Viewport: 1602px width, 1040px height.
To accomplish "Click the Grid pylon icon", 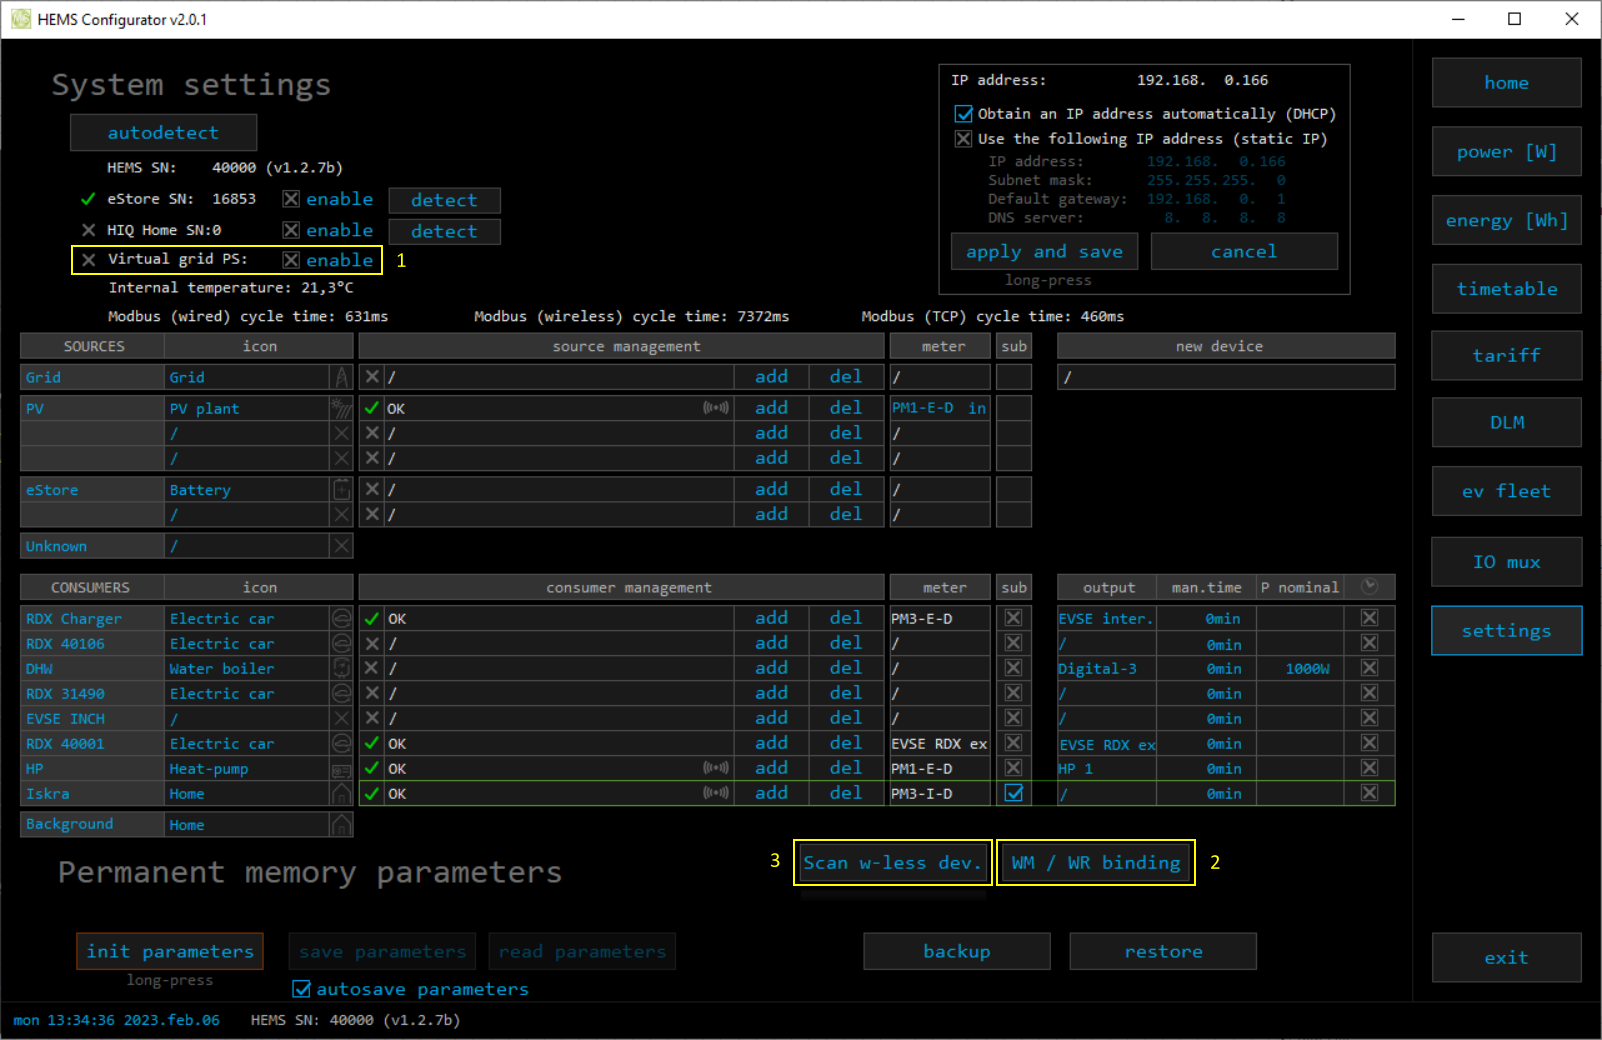I will (342, 377).
